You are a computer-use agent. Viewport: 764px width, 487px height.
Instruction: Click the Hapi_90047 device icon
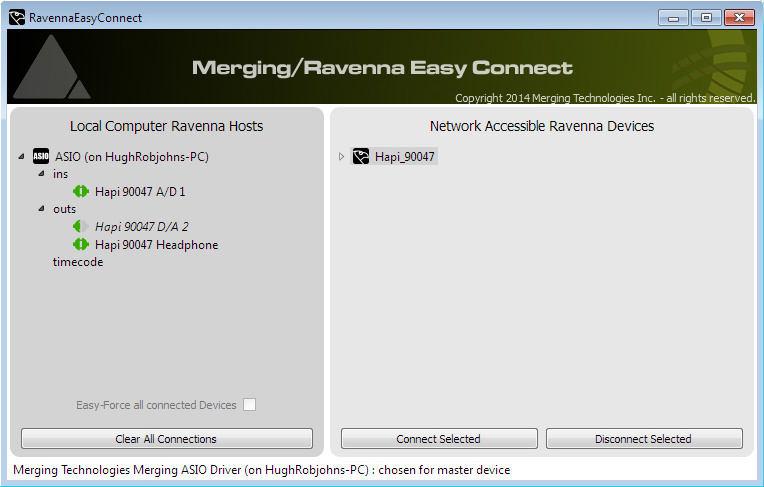click(x=361, y=156)
